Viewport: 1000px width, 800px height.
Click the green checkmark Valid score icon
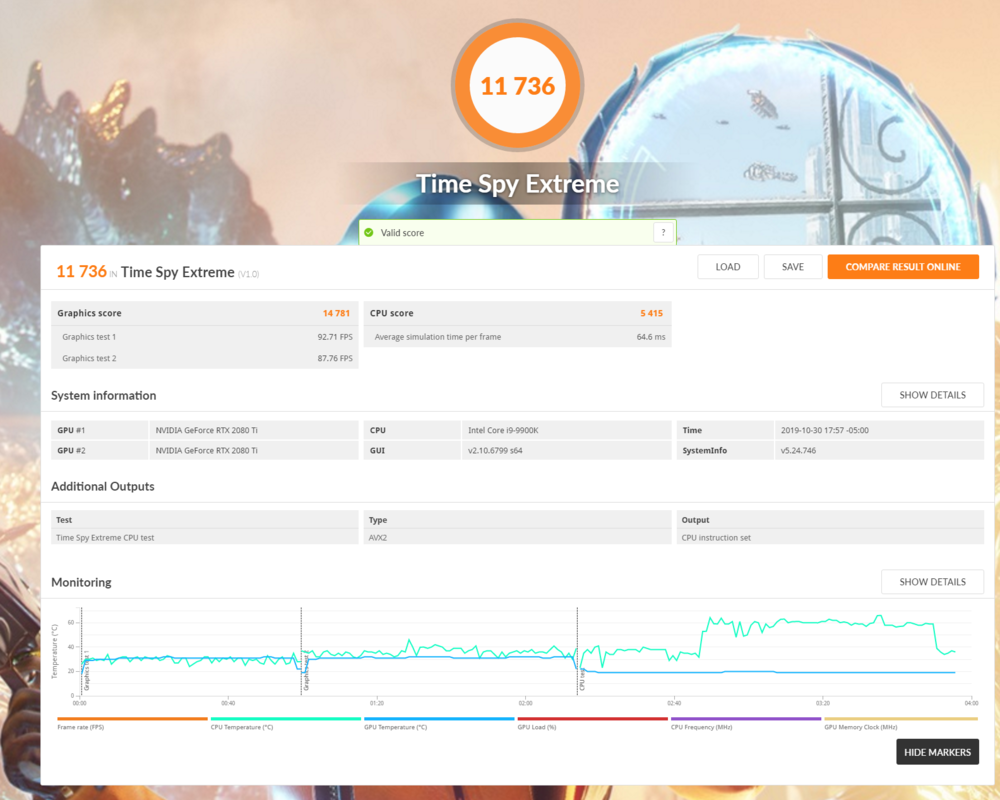point(369,233)
